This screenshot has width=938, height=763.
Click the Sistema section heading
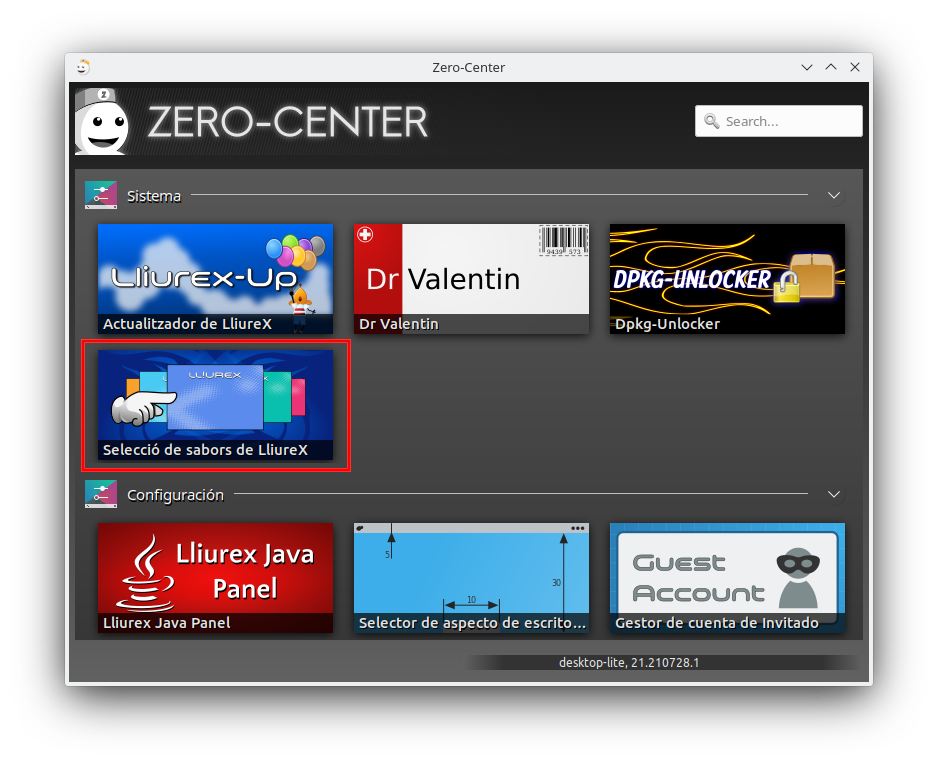(x=154, y=196)
